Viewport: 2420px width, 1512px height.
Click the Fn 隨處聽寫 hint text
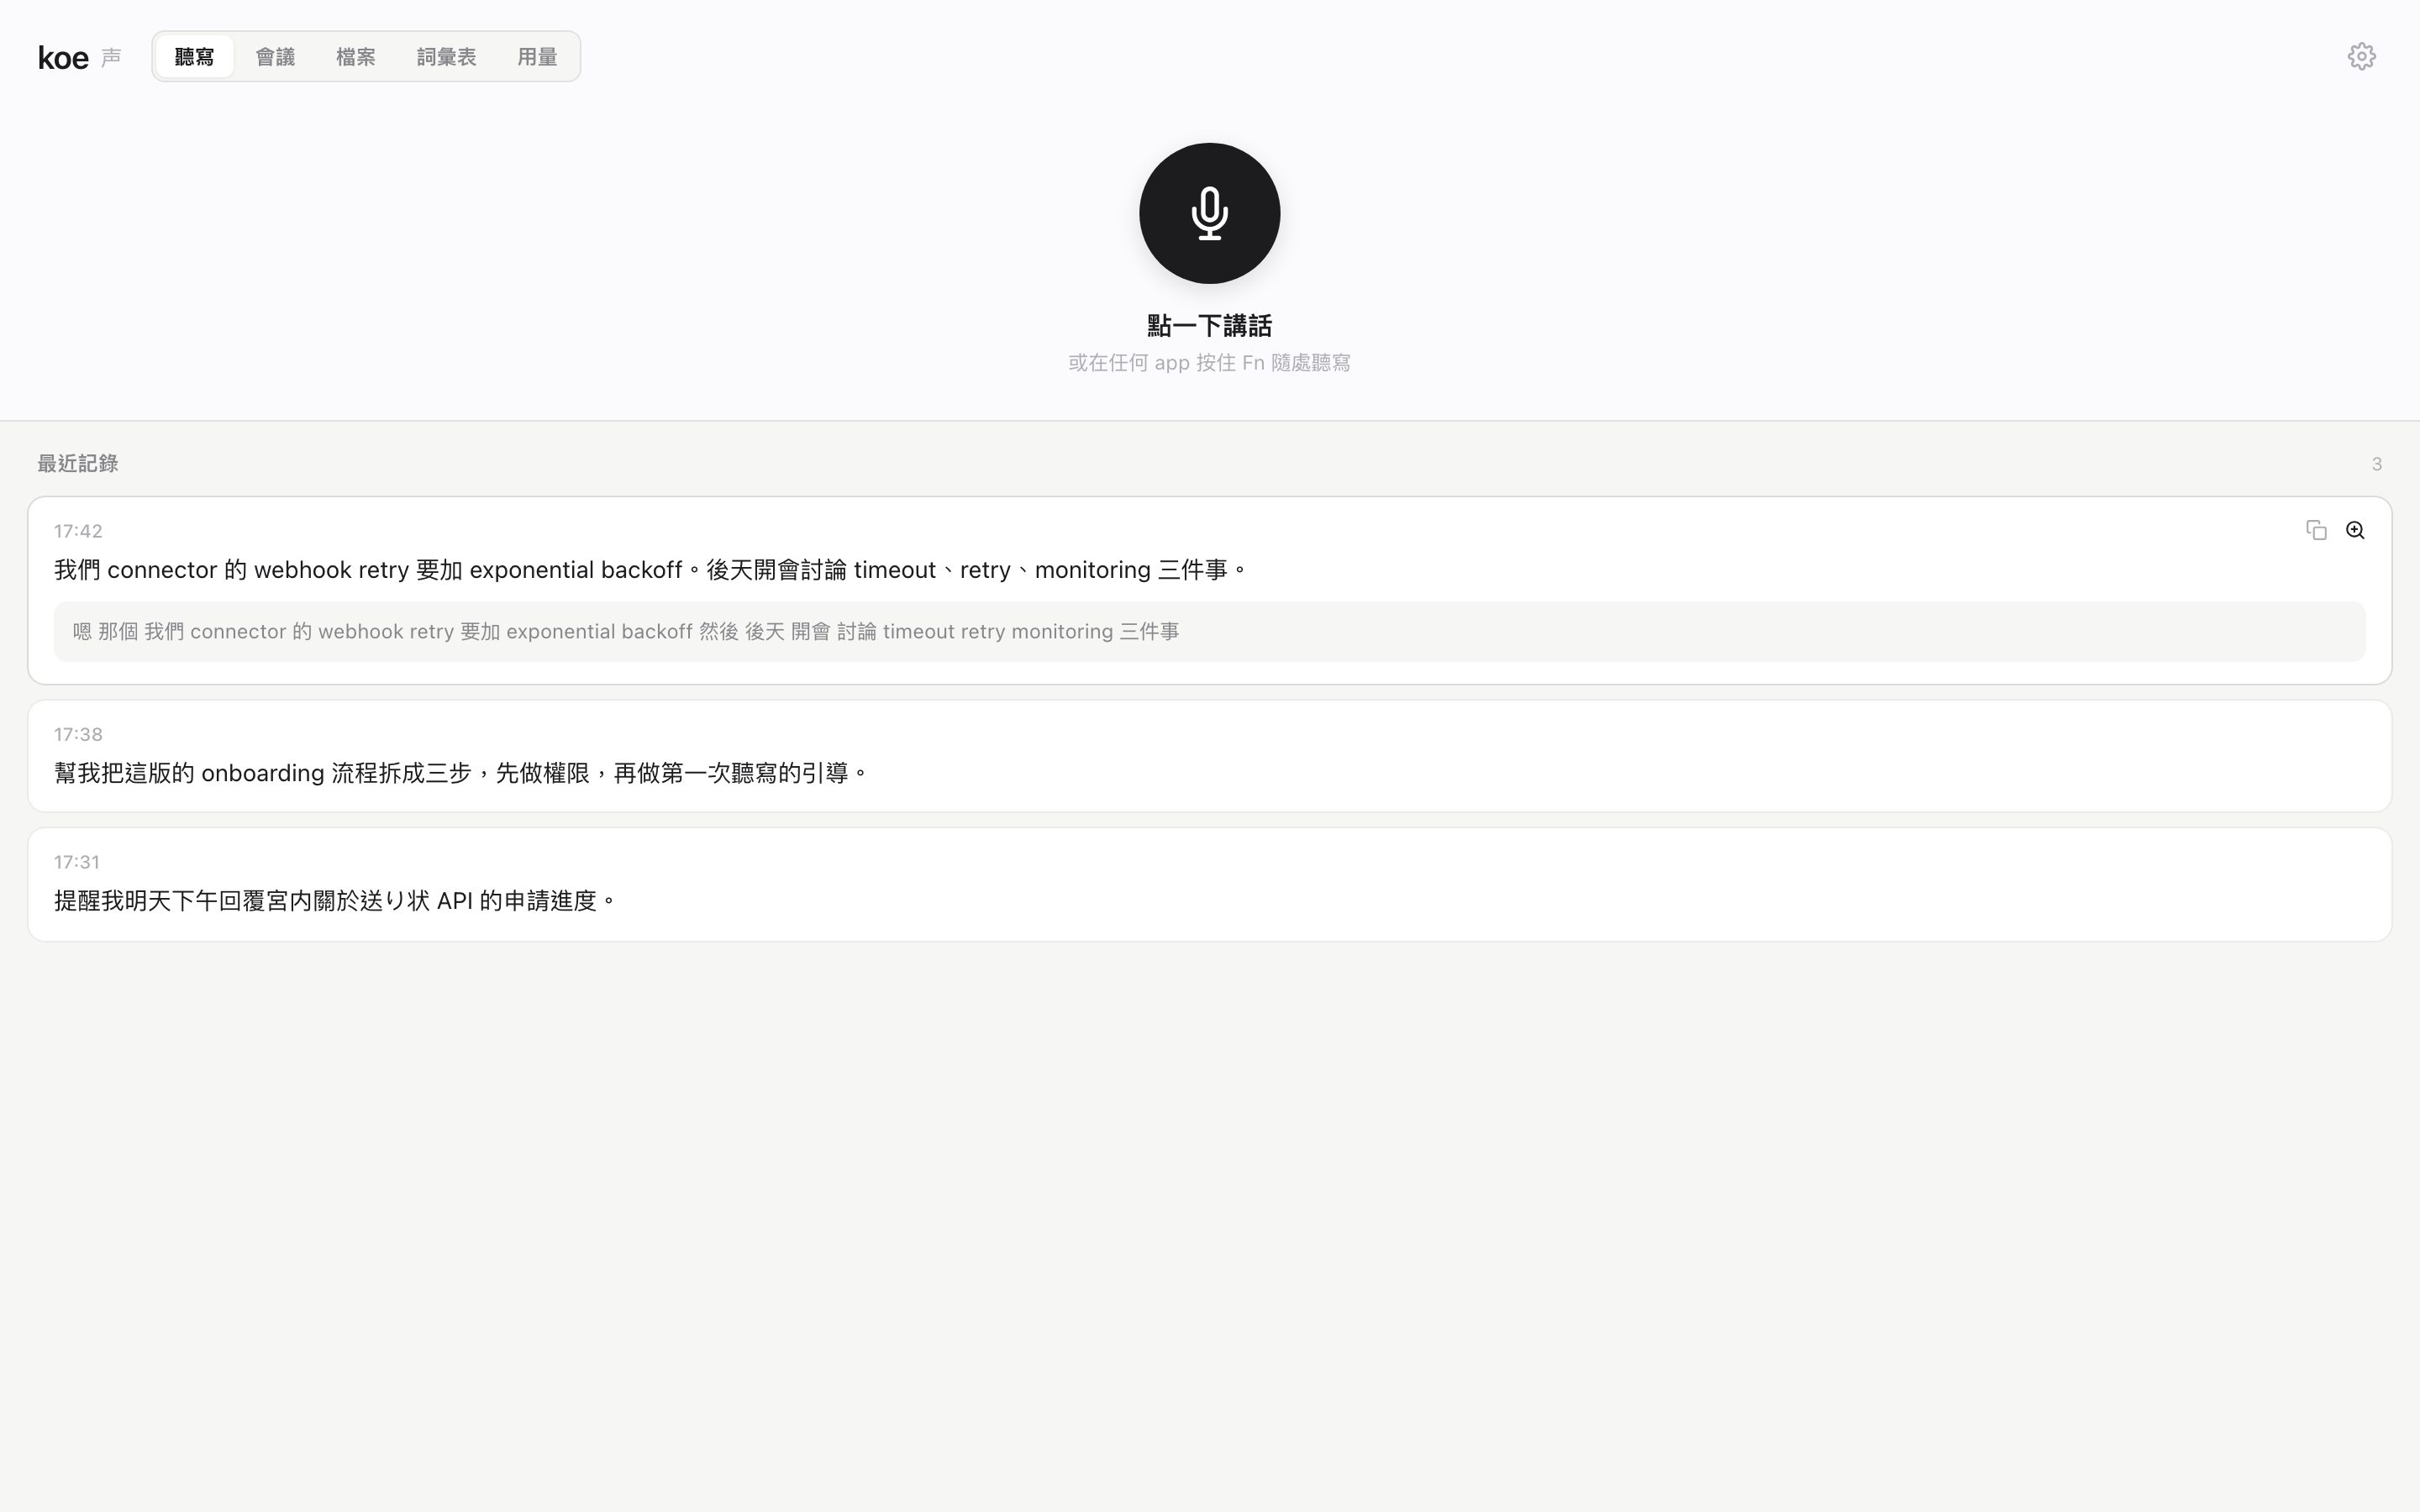tap(1209, 363)
